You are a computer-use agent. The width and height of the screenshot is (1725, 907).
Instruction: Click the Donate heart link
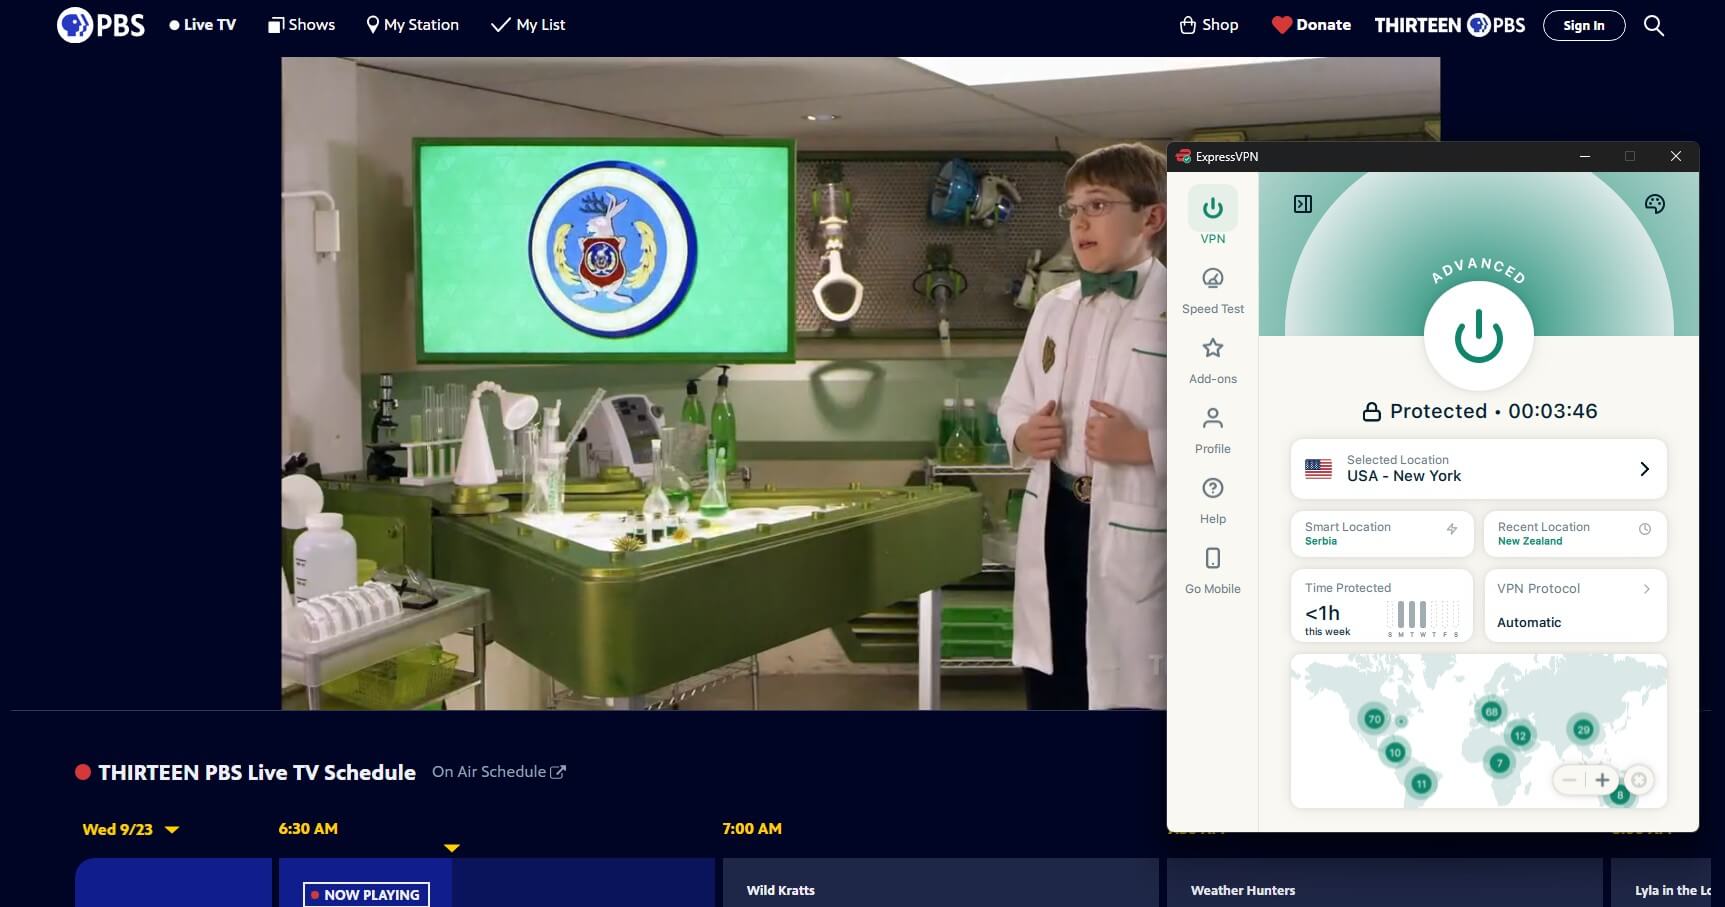click(1311, 25)
